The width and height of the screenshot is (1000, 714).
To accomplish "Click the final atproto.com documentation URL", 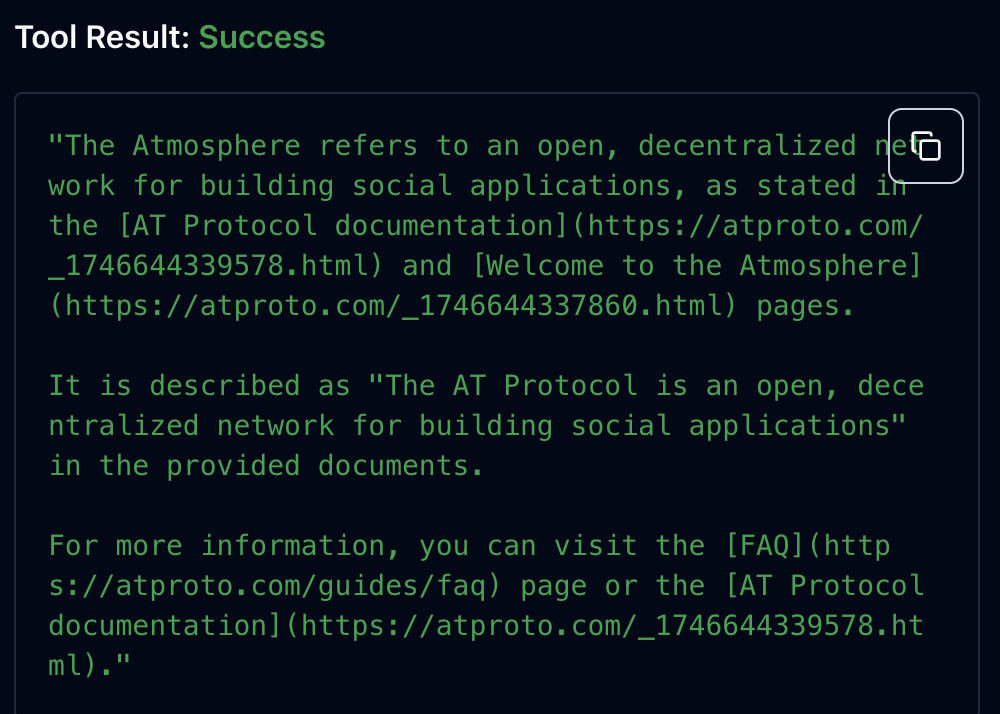I will [x=600, y=625].
